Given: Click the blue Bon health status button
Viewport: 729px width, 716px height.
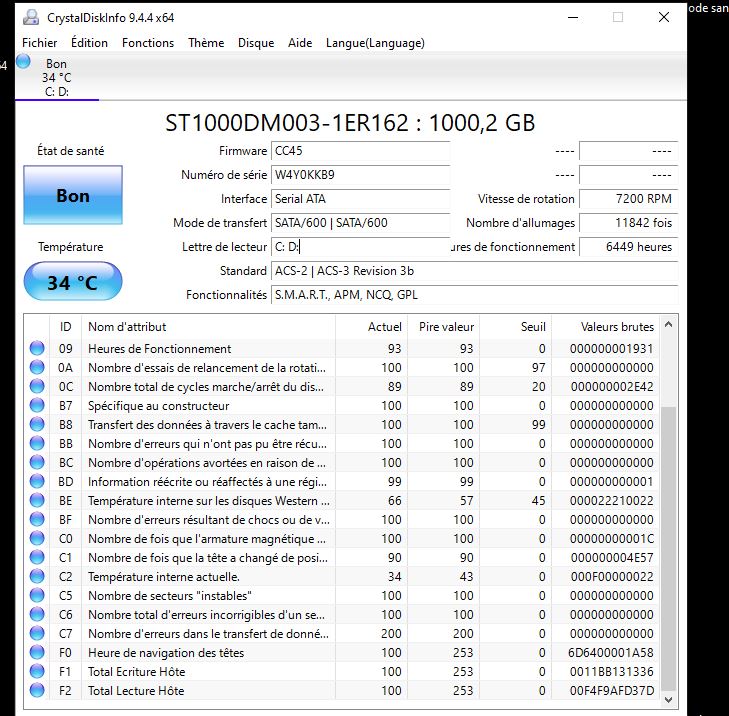Looking at the screenshot, I should click(x=73, y=195).
